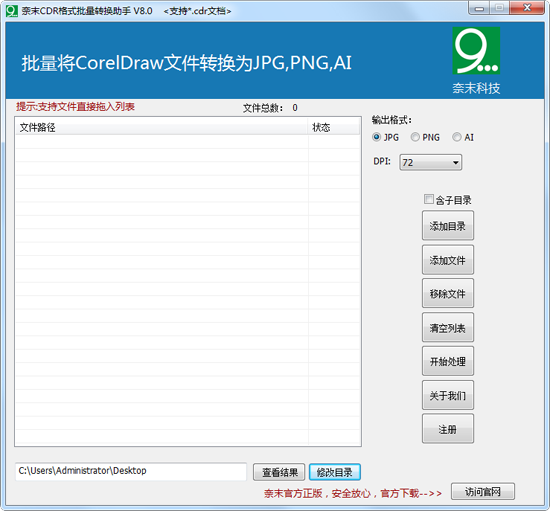Click the 添加文件 button
Viewport: 550px width, 511px height.
(x=448, y=260)
